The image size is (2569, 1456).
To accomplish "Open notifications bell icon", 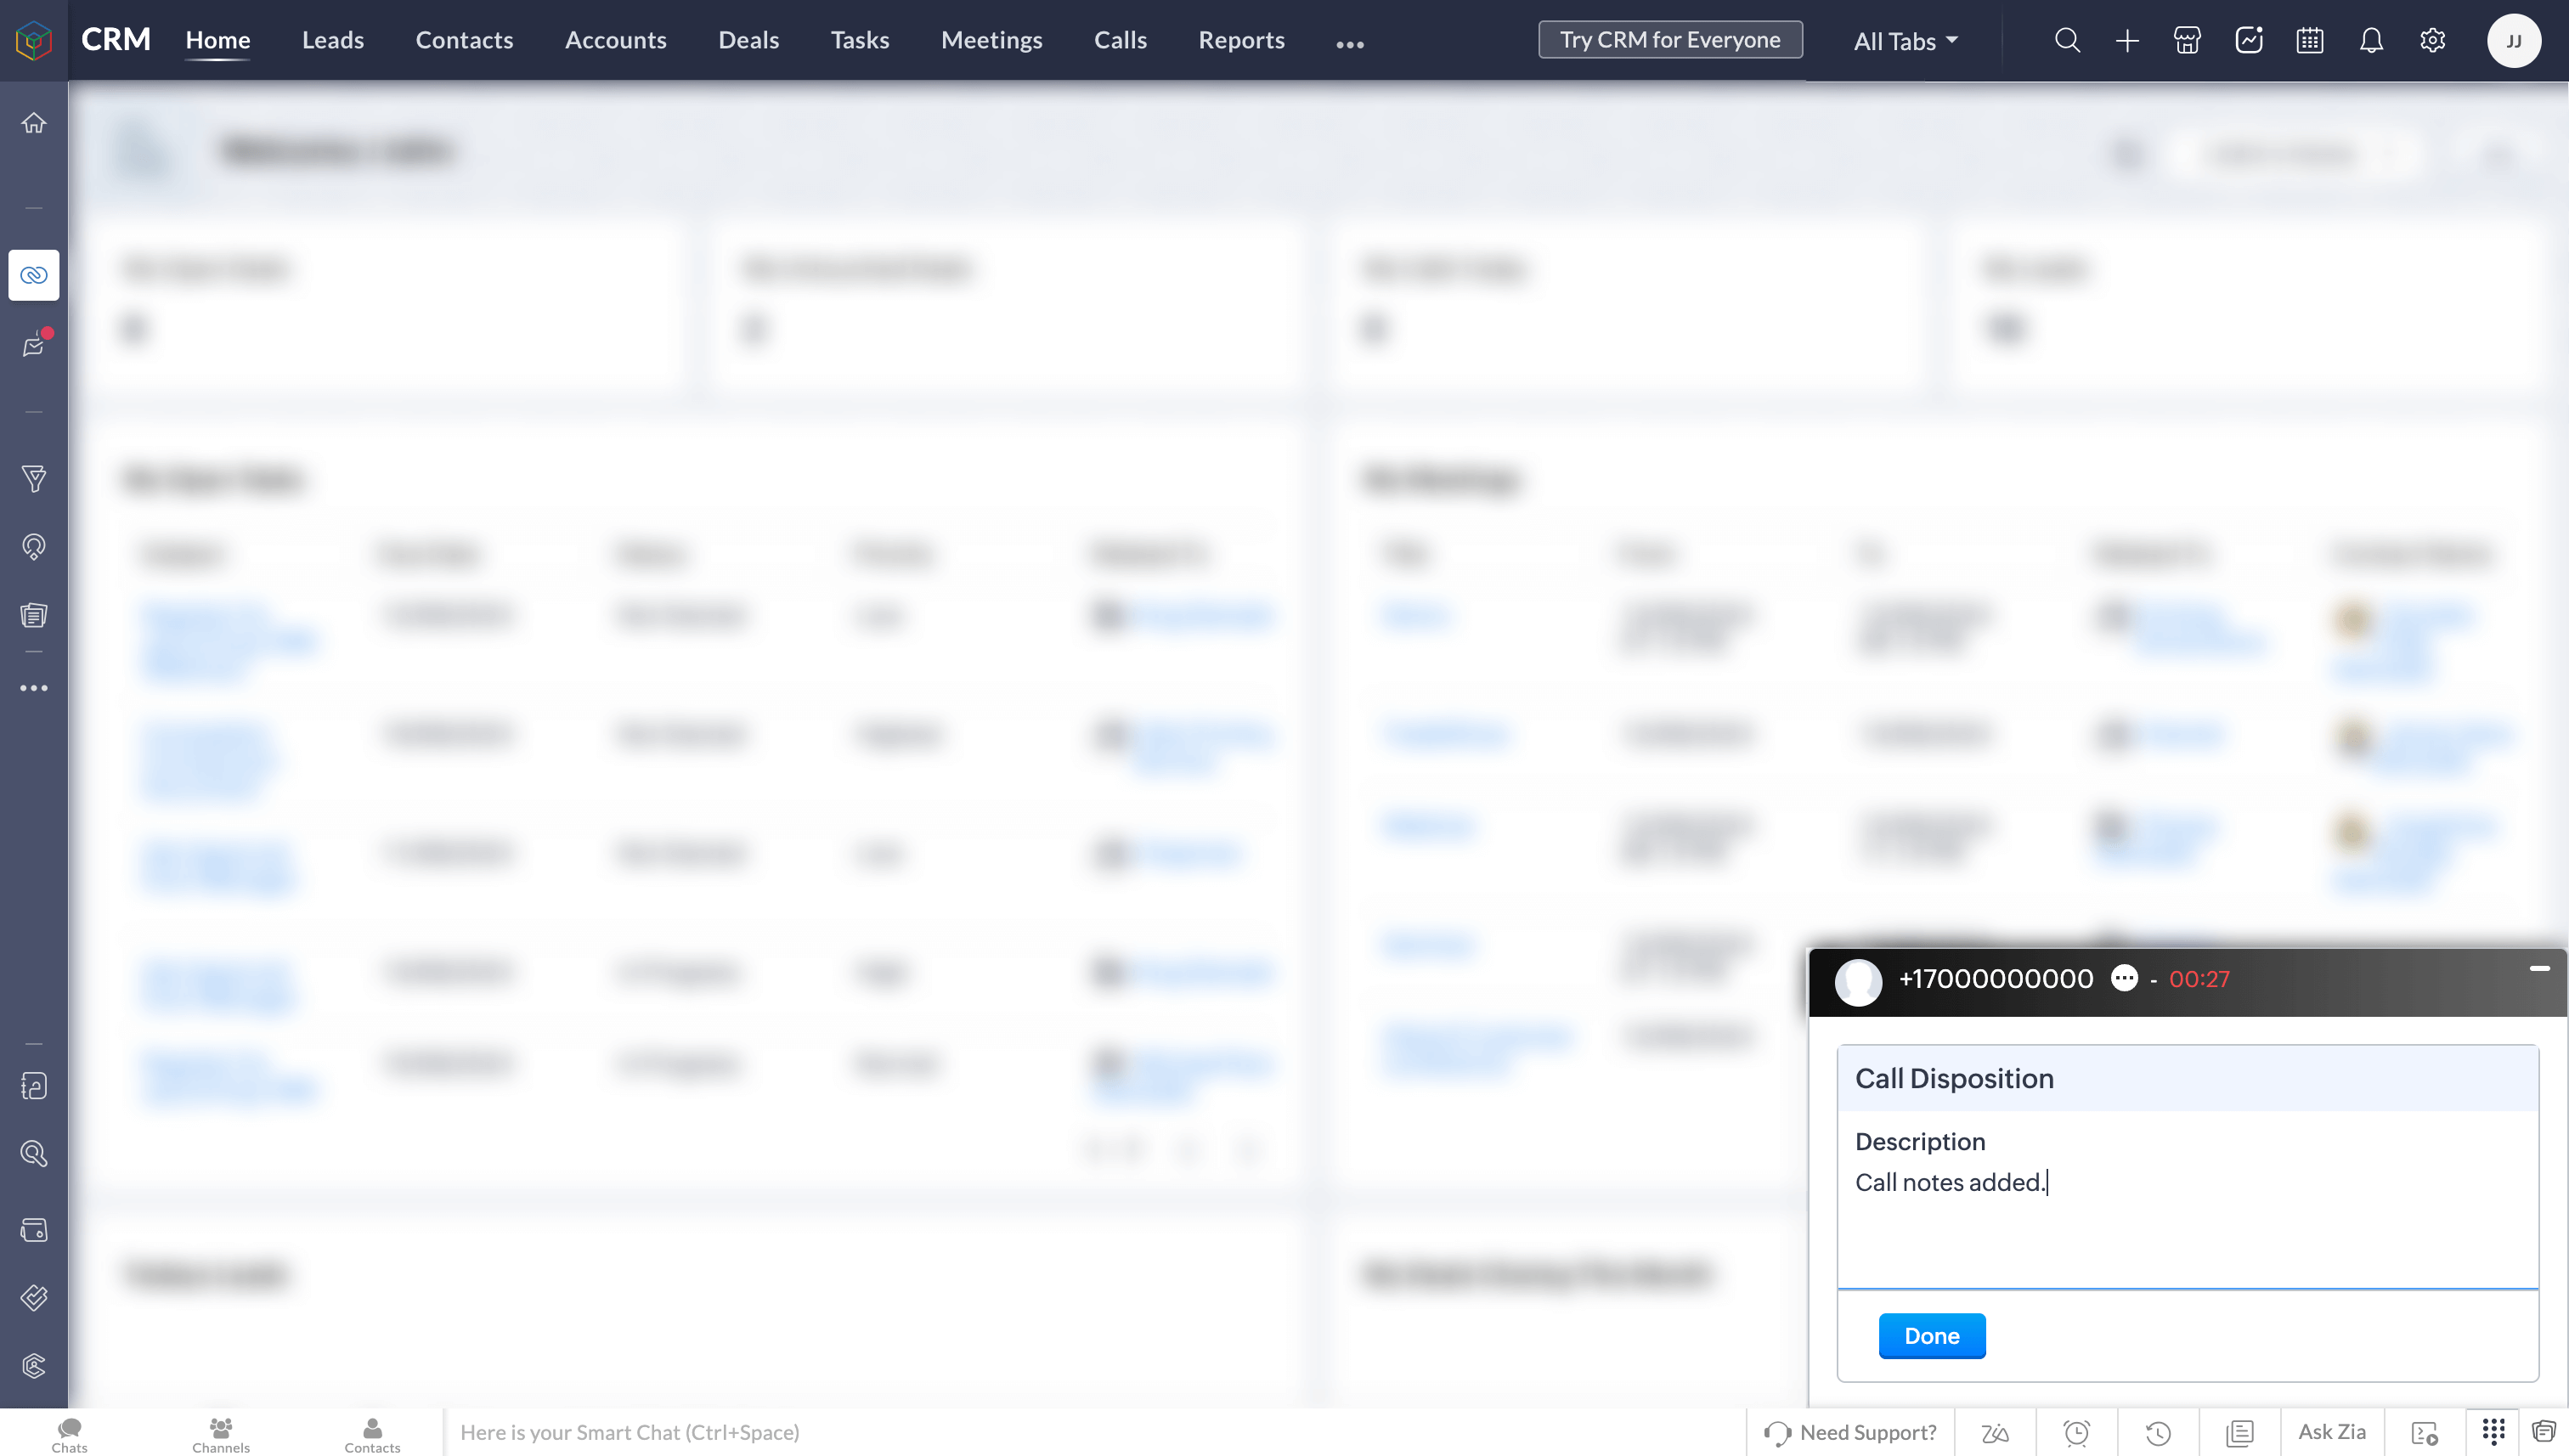I will [2371, 40].
